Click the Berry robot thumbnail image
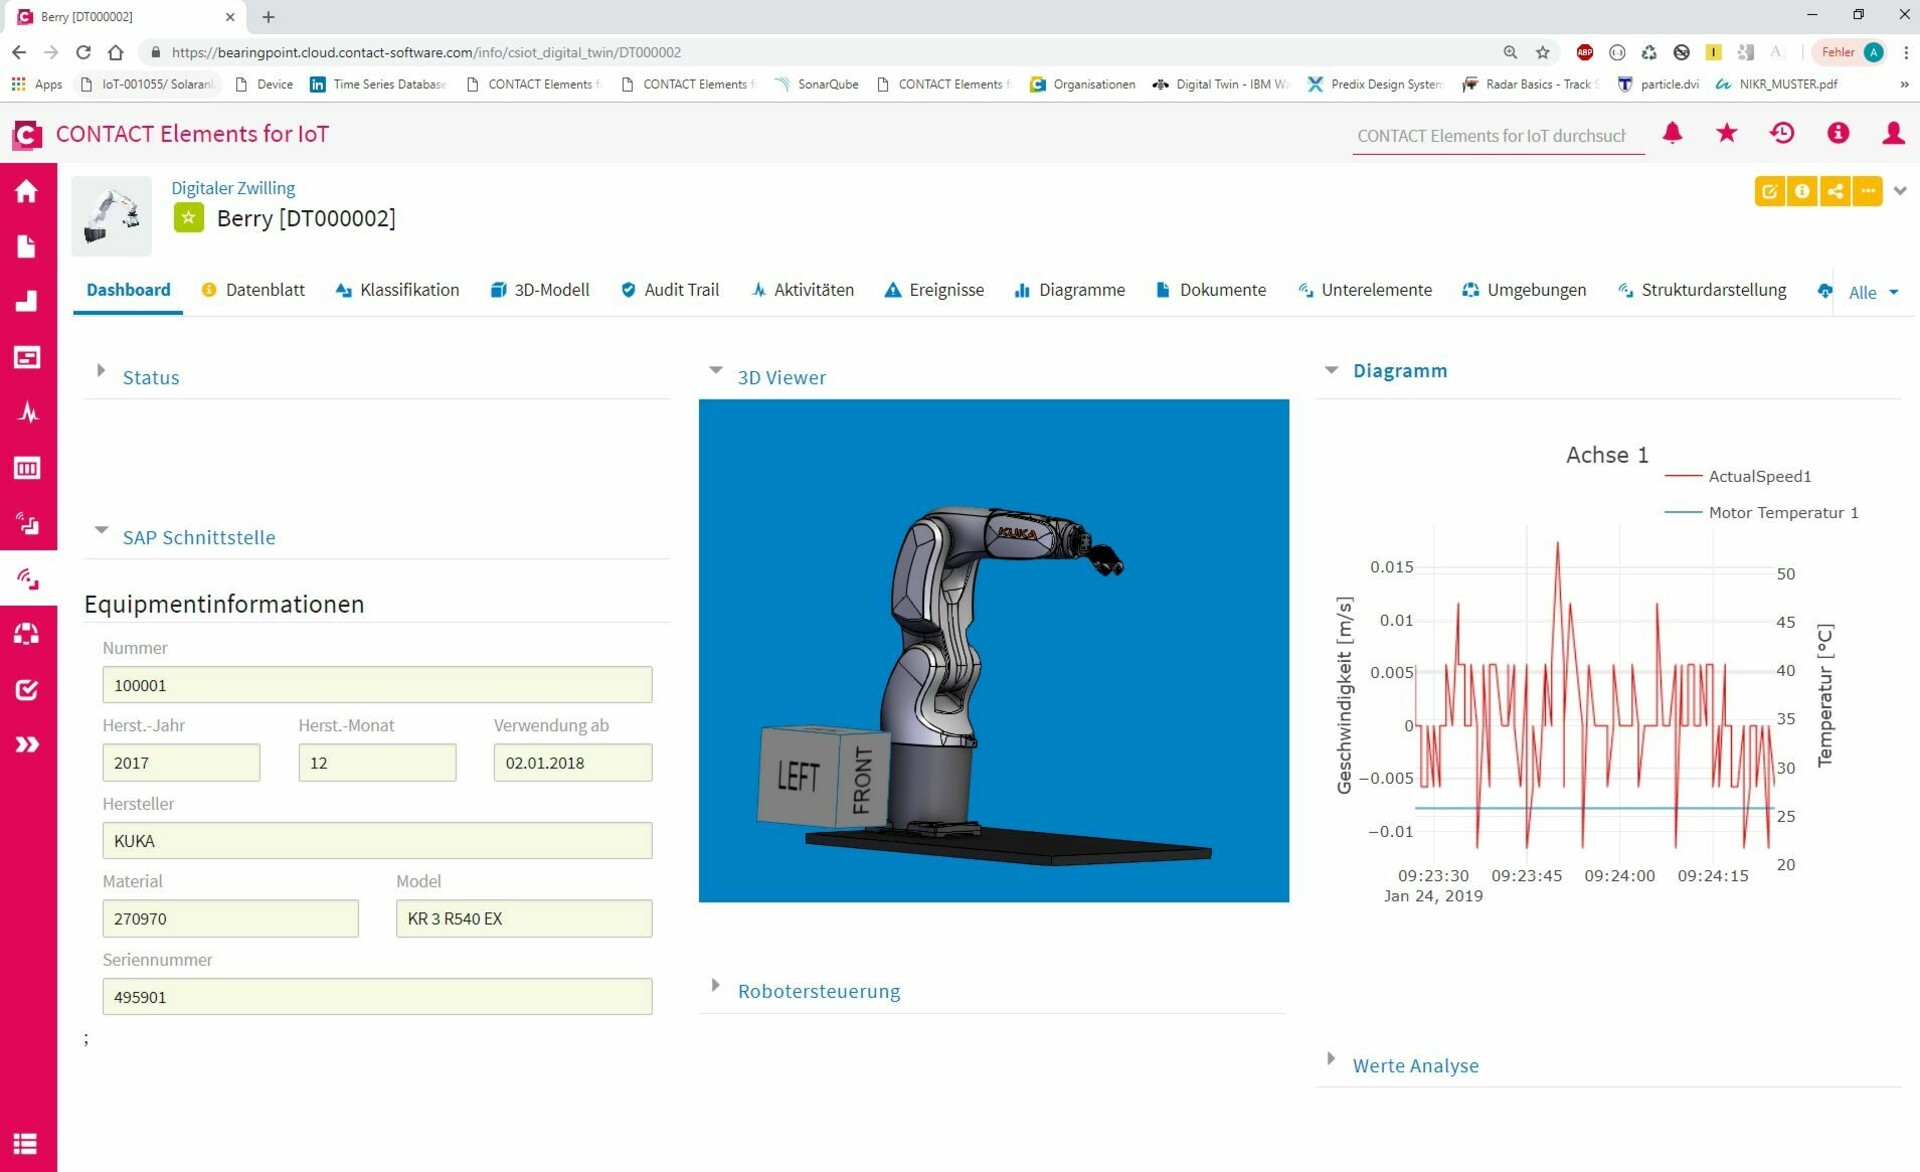 tap(111, 216)
